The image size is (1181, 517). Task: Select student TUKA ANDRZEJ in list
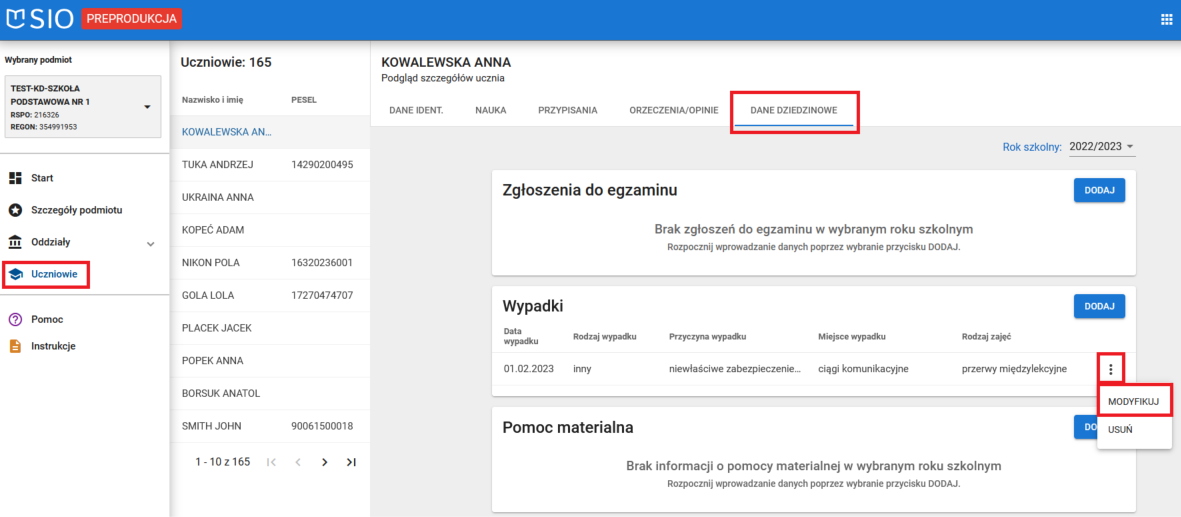coord(216,164)
